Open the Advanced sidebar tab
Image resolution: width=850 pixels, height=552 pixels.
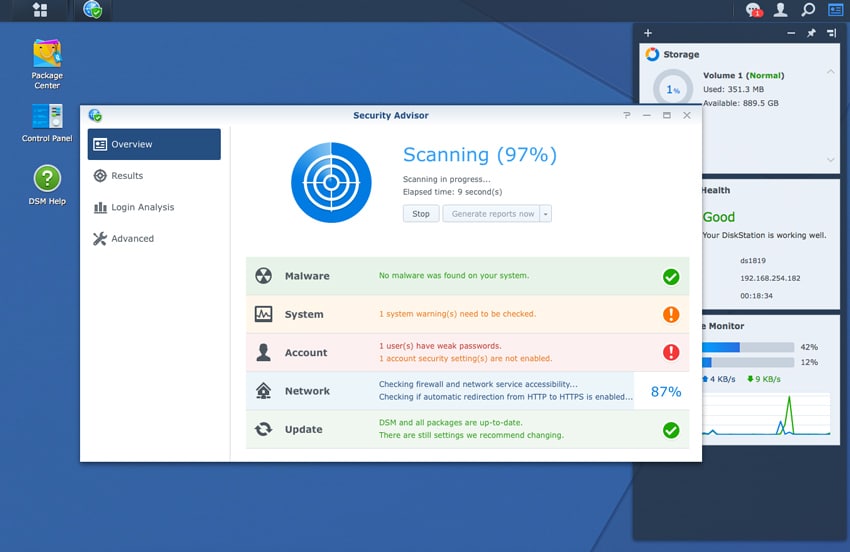click(154, 239)
